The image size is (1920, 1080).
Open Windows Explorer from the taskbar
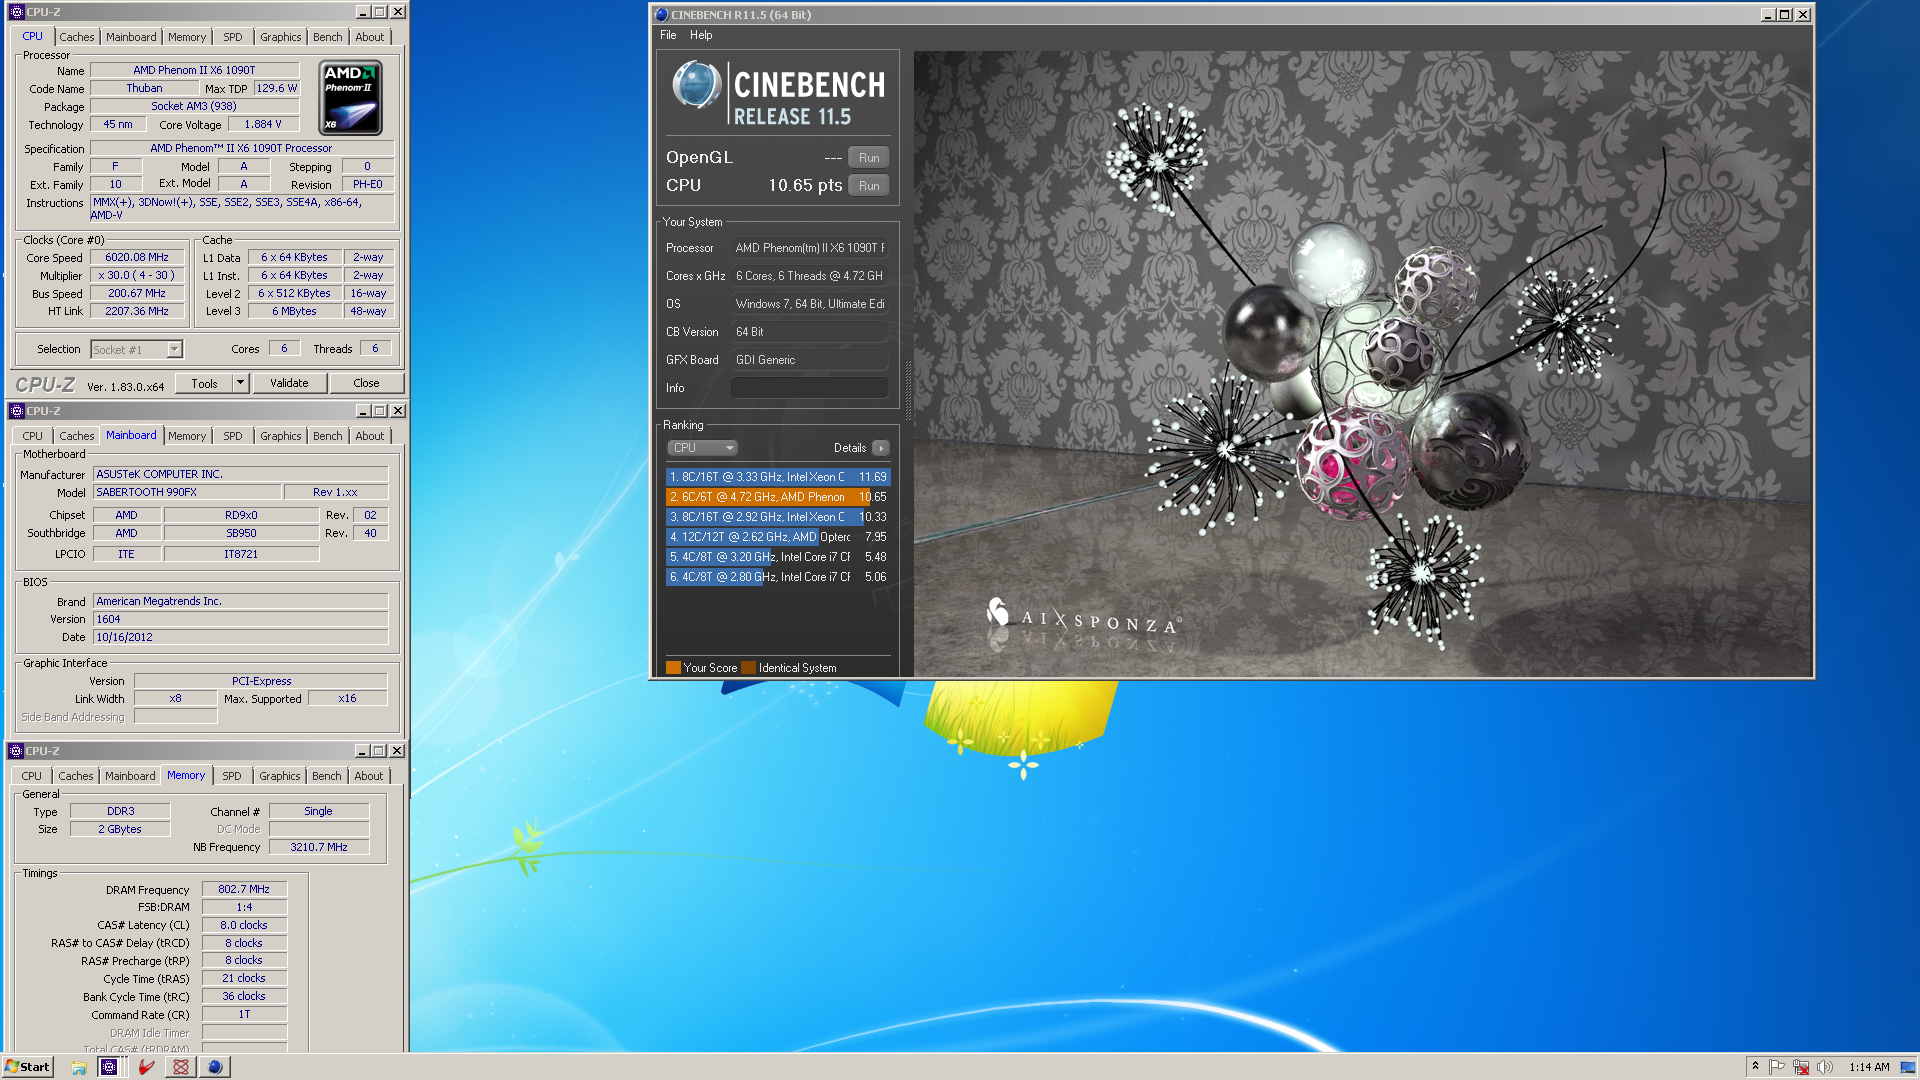[x=78, y=1067]
